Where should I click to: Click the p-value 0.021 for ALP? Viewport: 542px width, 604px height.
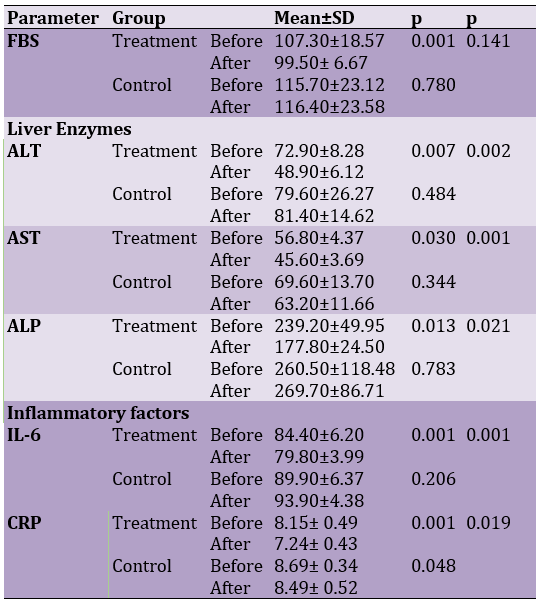coord(488,326)
